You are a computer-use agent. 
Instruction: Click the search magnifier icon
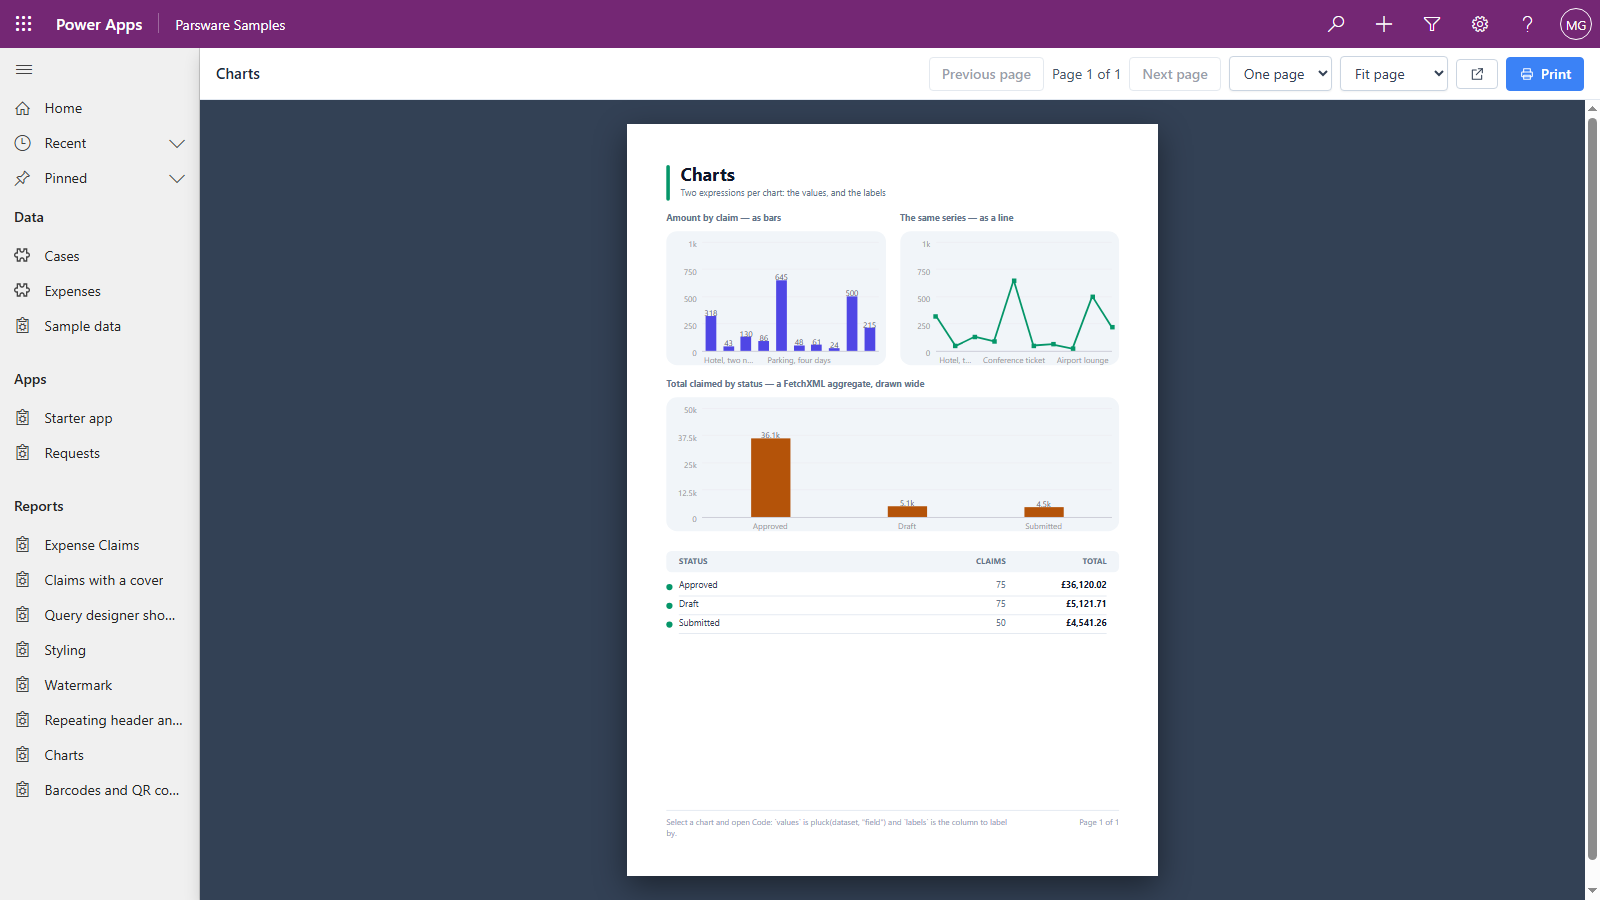point(1336,24)
